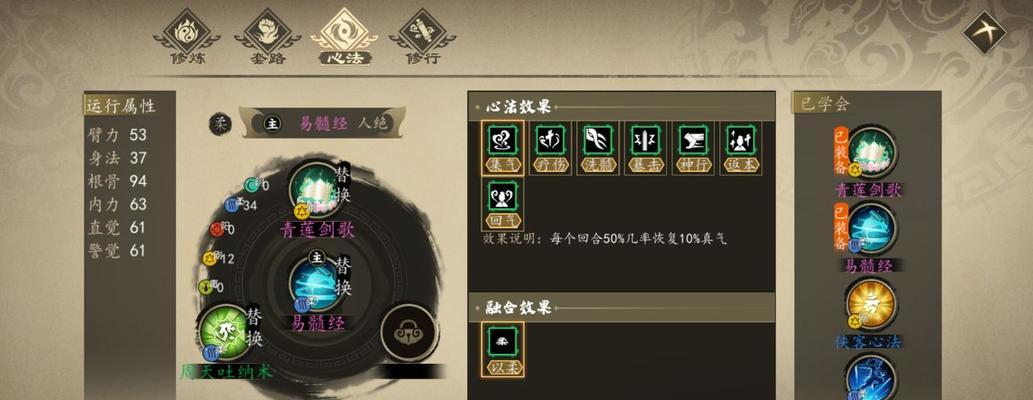Open the 修行 tab
This screenshot has height=400, width=1033.
(422, 38)
